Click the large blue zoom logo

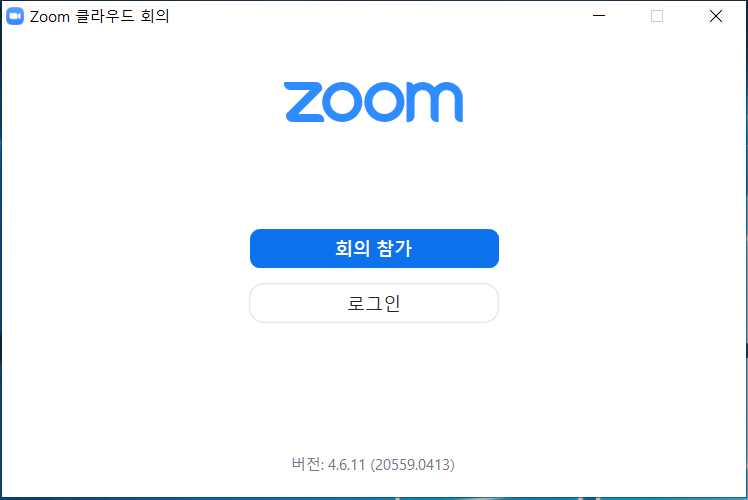(x=373, y=102)
